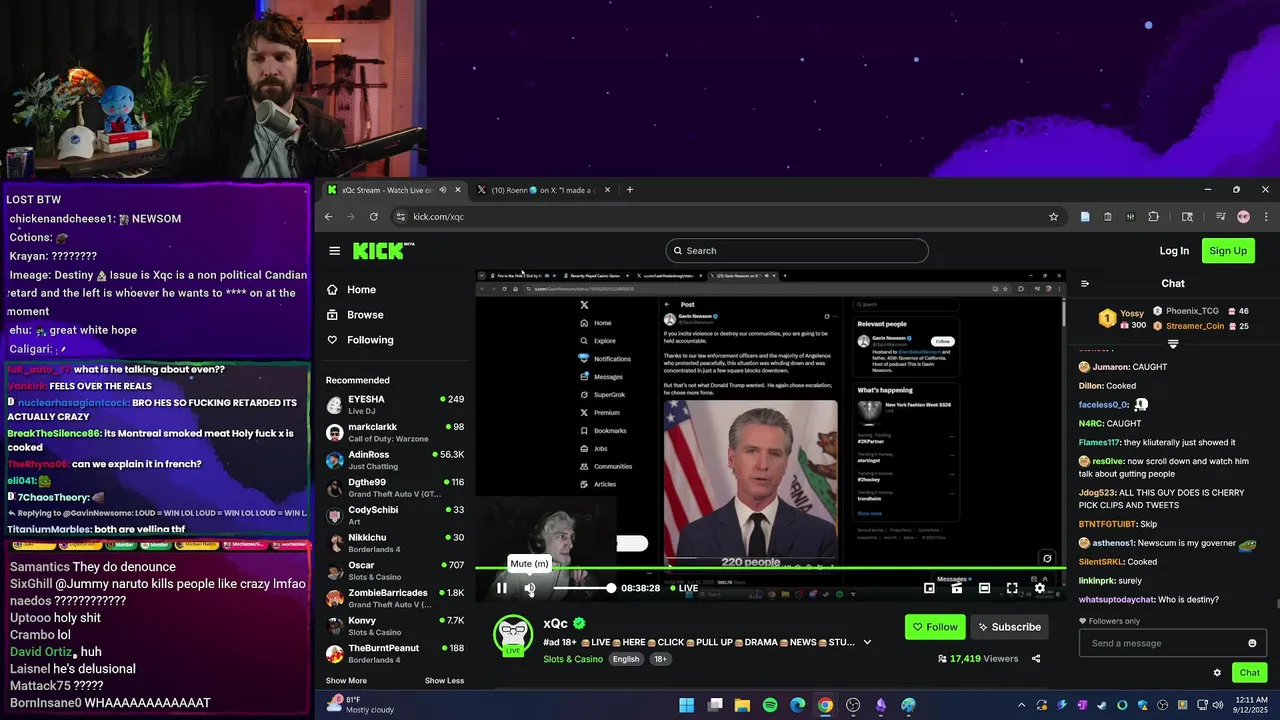Open Home in Kick sidebar

(361, 290)
